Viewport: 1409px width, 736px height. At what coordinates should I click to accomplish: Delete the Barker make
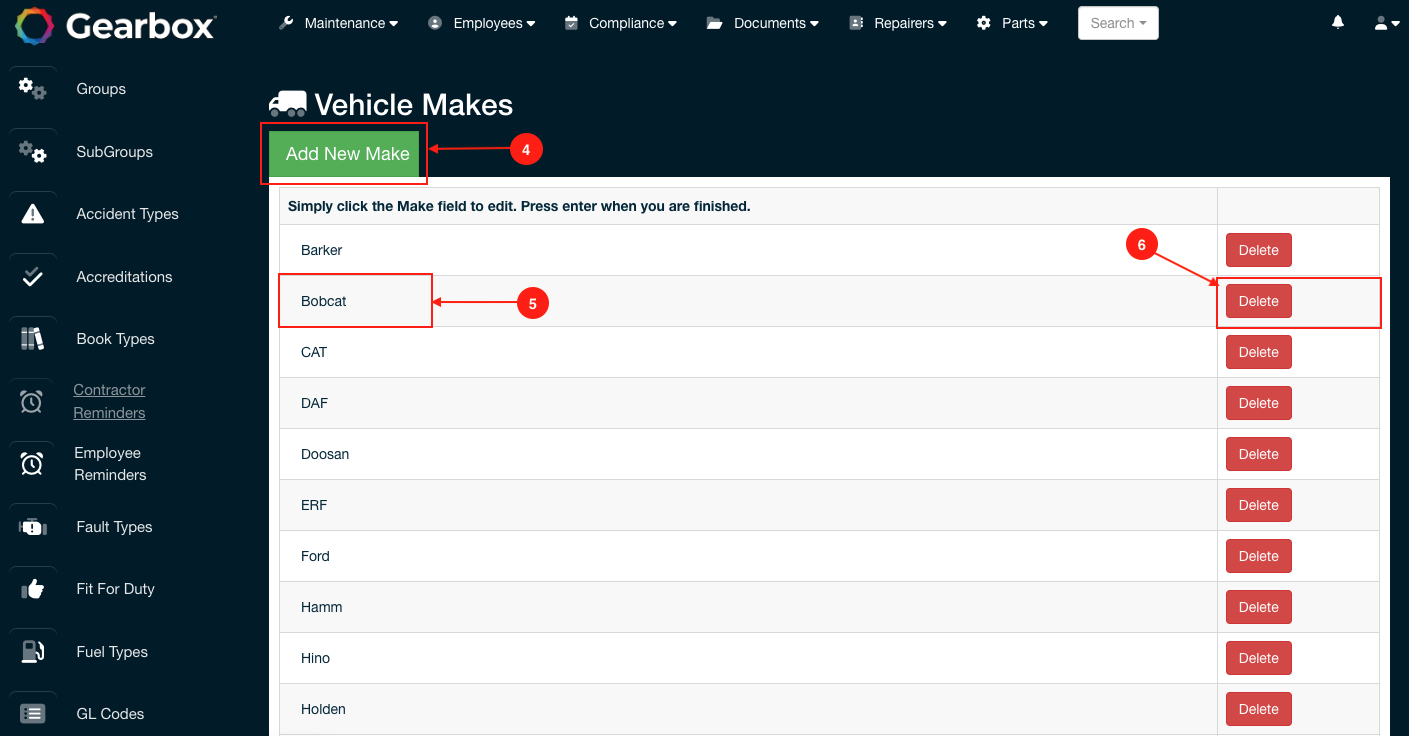(x=1259, y=250)
